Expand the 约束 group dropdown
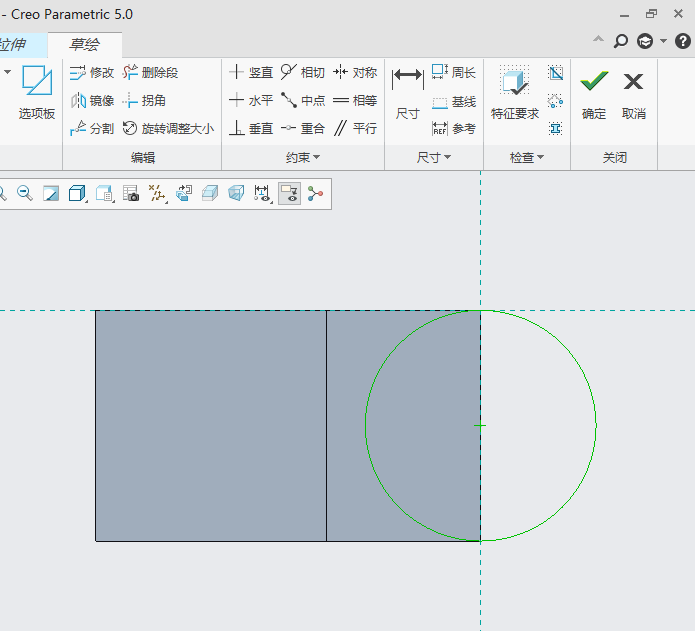Screen dimensions: 695x631 [303, 158]
